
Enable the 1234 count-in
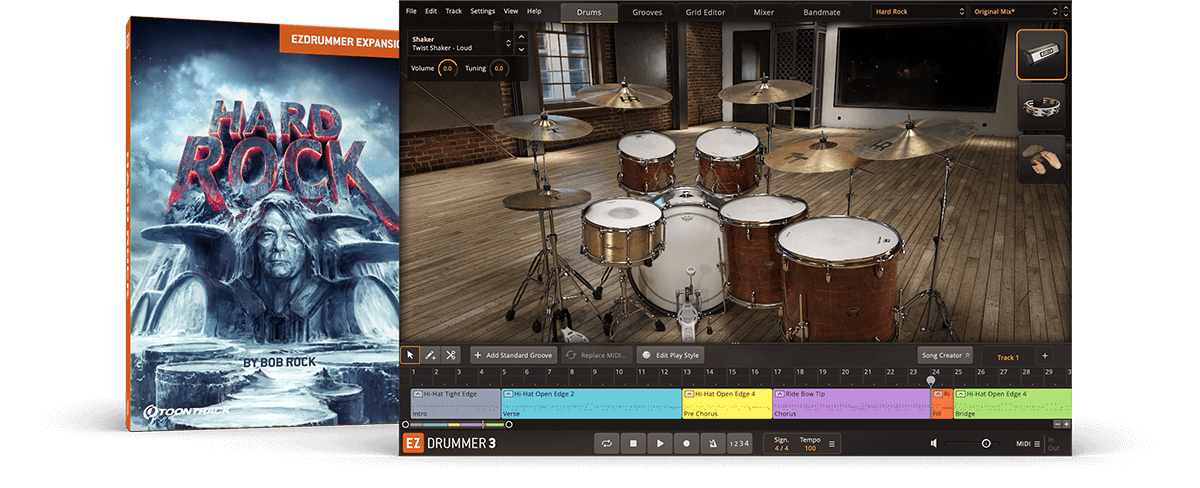point(739,443)
